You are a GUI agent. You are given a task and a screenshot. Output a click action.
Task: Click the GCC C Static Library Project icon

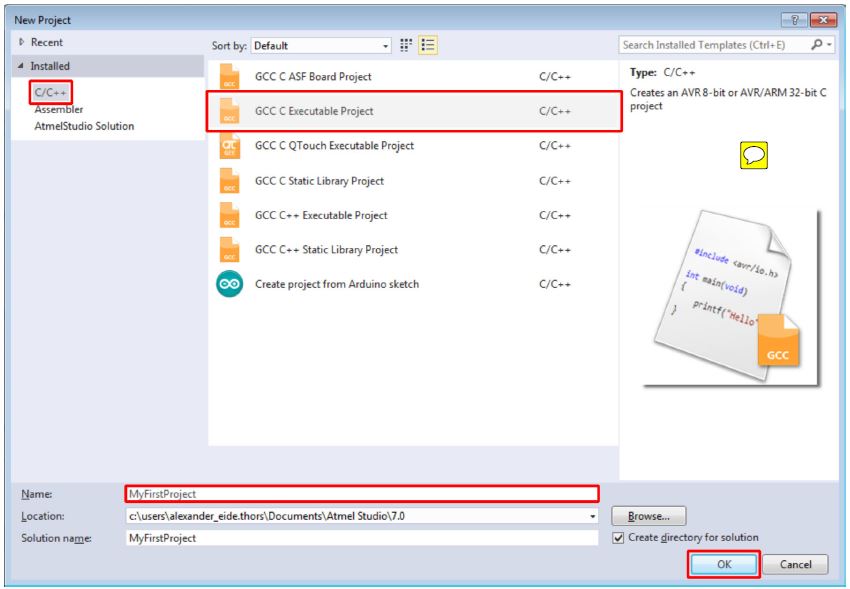(x=230, y=181)
